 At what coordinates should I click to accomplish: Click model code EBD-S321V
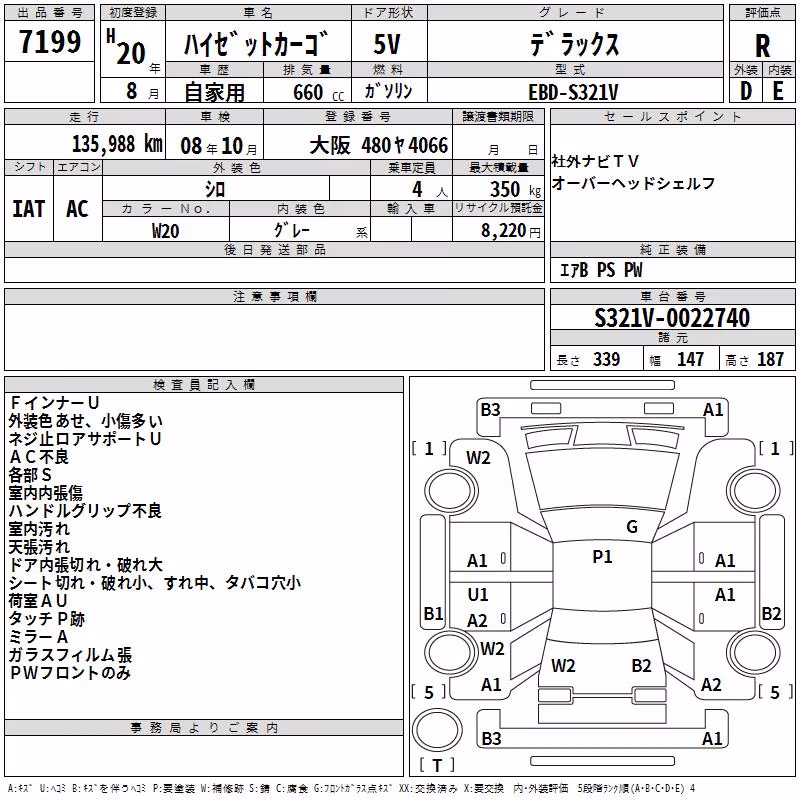point(573,92)
